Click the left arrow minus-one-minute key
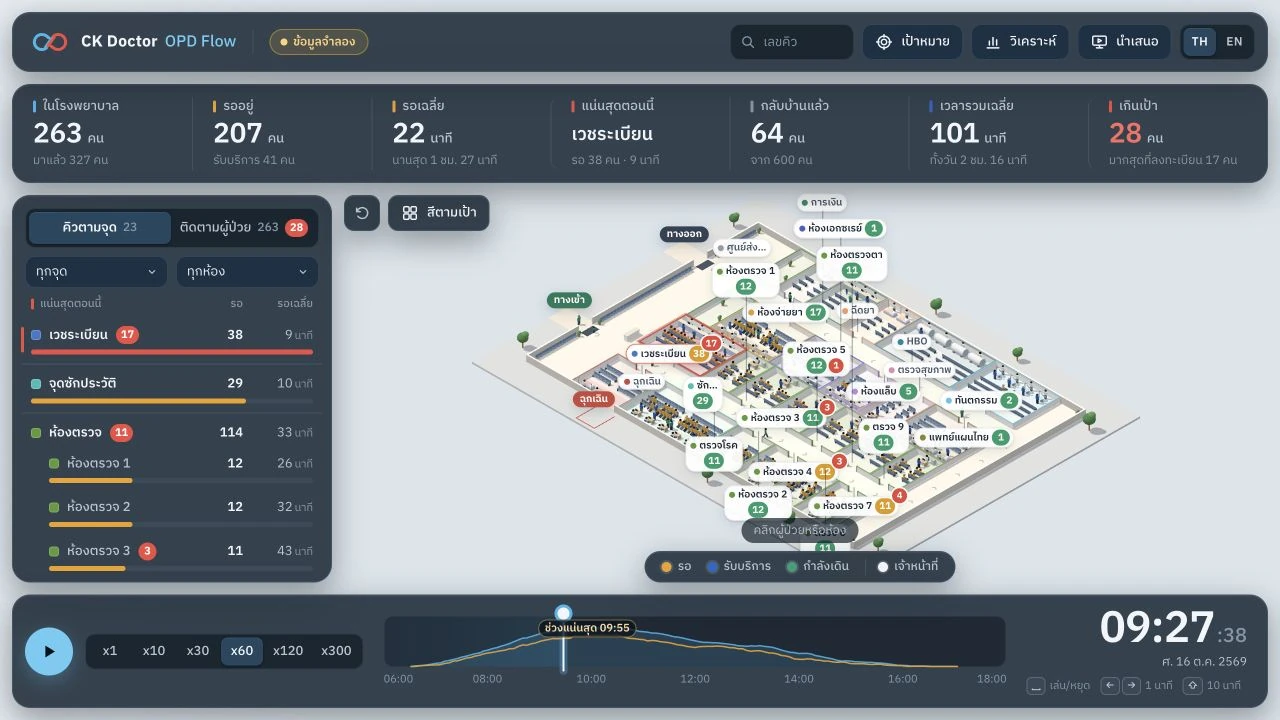This screenshot has height=720, width=1280. (1109, 686)
